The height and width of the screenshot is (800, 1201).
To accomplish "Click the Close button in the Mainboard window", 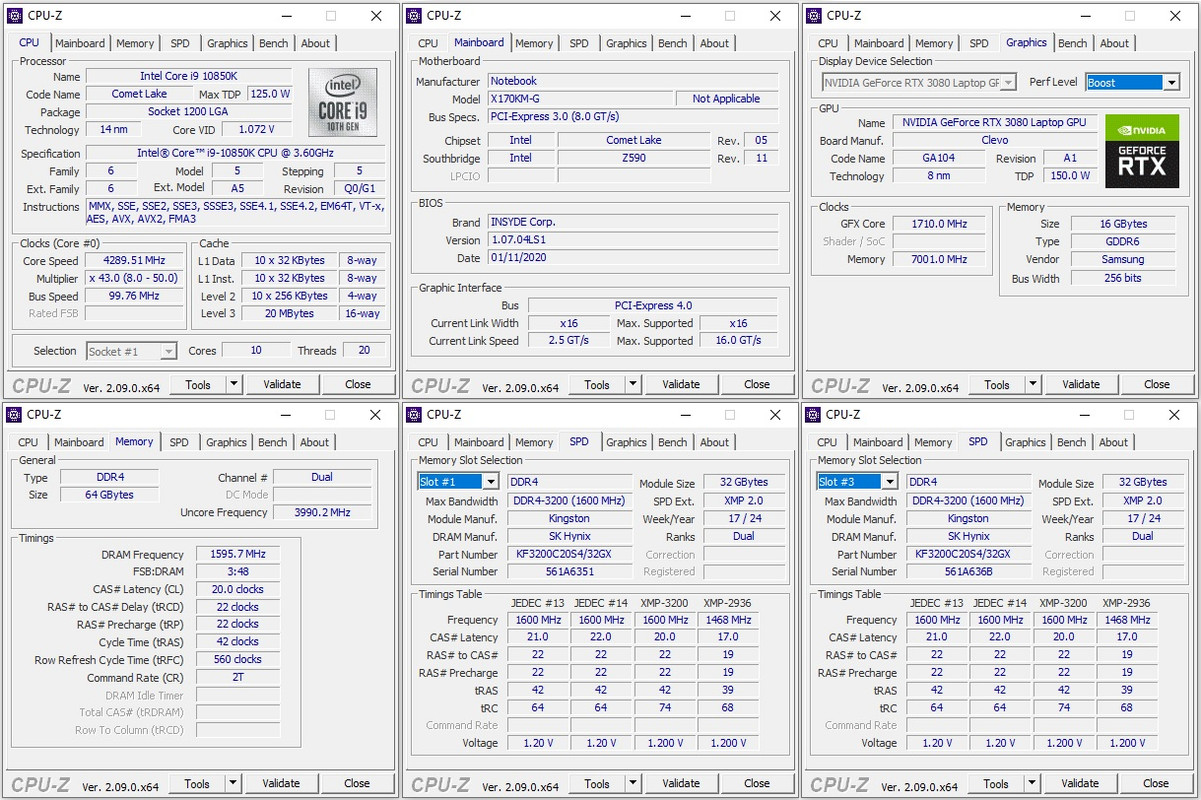I will click(757, 384).
